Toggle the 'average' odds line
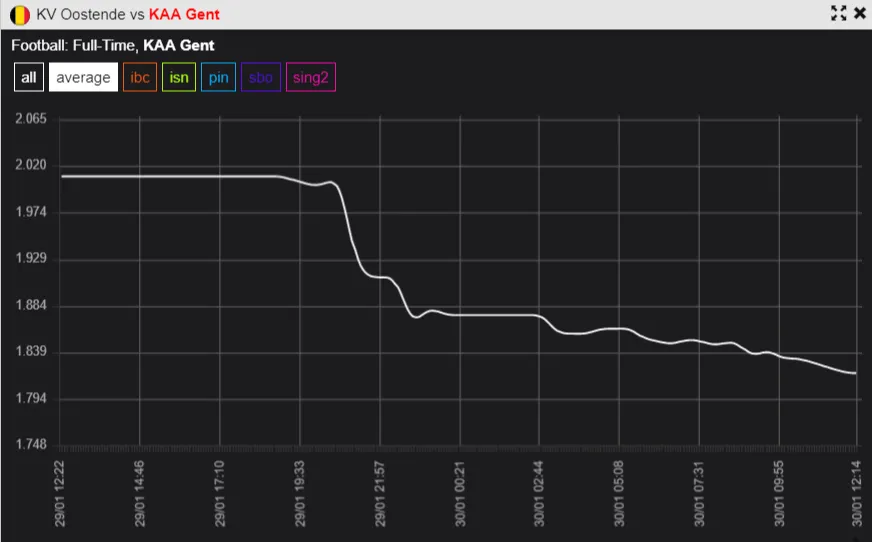872x542 pixels. point(83,77)
